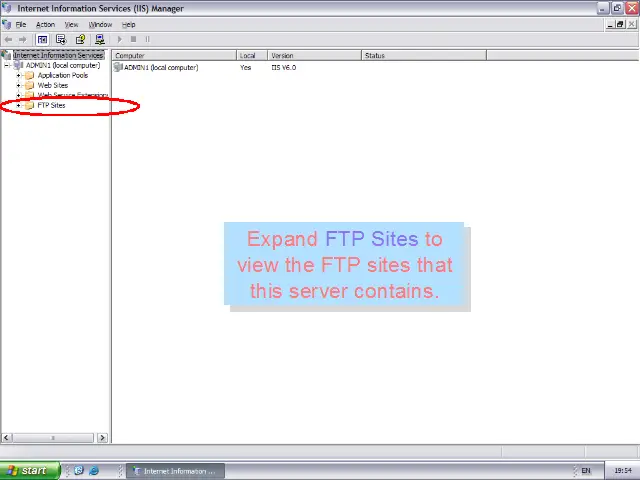Image resolution: width=640 pixels, height=480 pixels.
Task: Click the Connect to computer toolbar icon
Action: coord(100,40)
